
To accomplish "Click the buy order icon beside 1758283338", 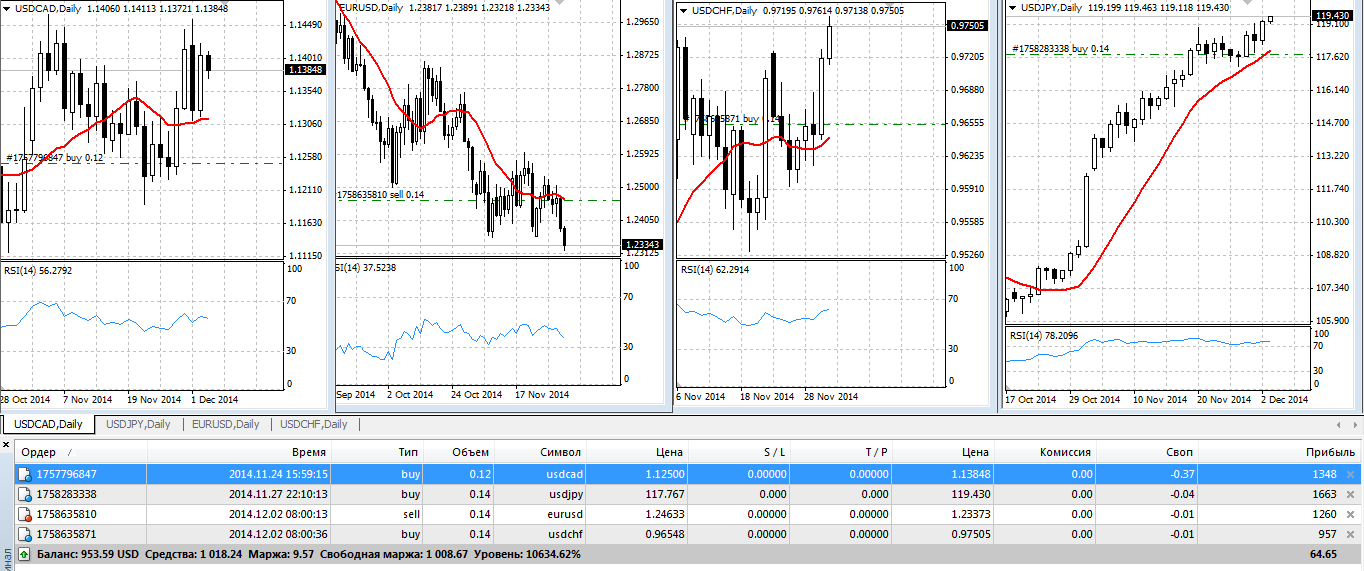I will pos(26,494).
